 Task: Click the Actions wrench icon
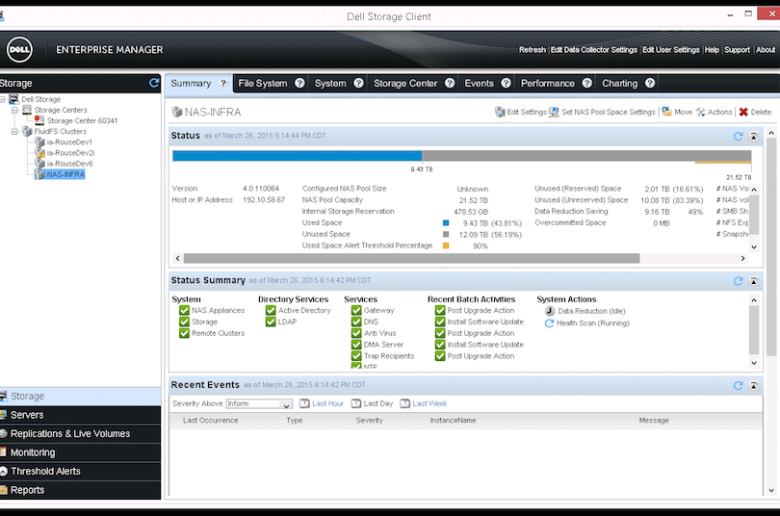(701, 112)
